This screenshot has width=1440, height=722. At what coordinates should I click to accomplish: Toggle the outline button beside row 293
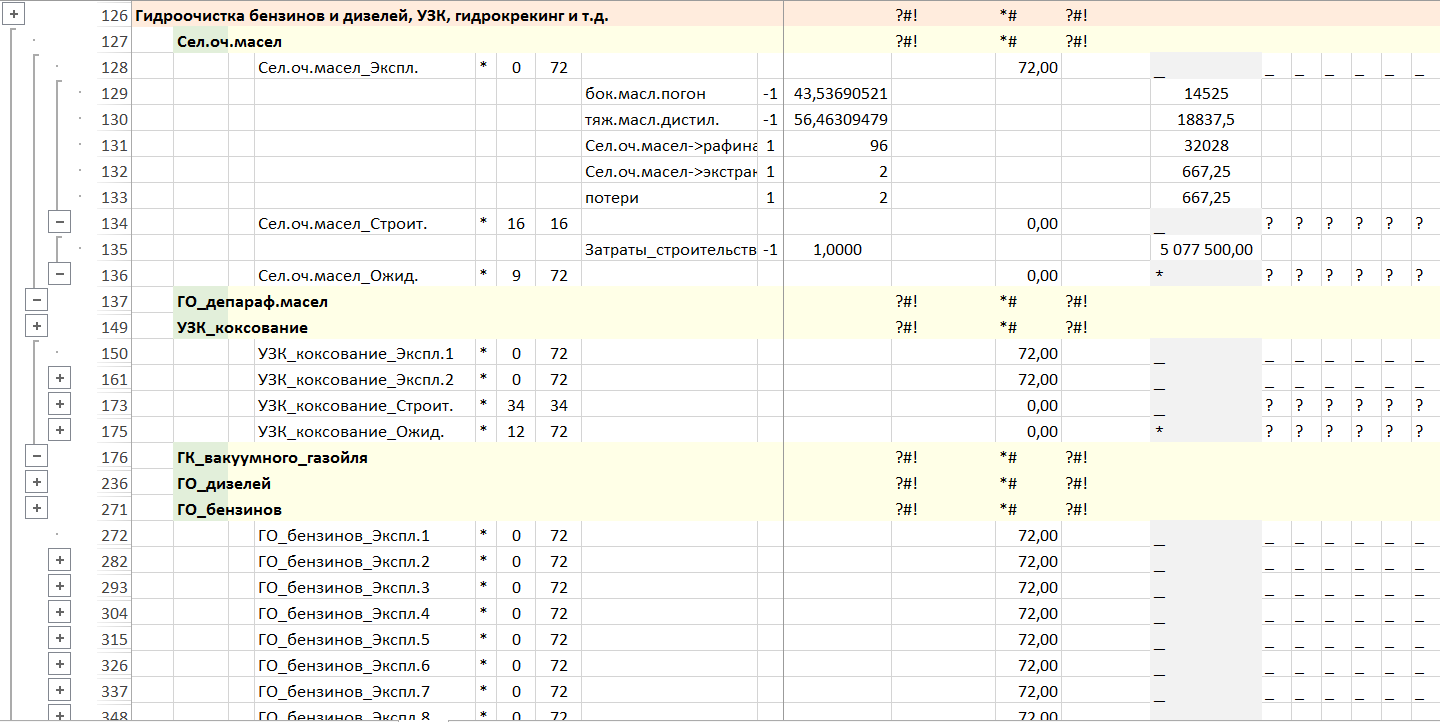[x=60, y=586]
